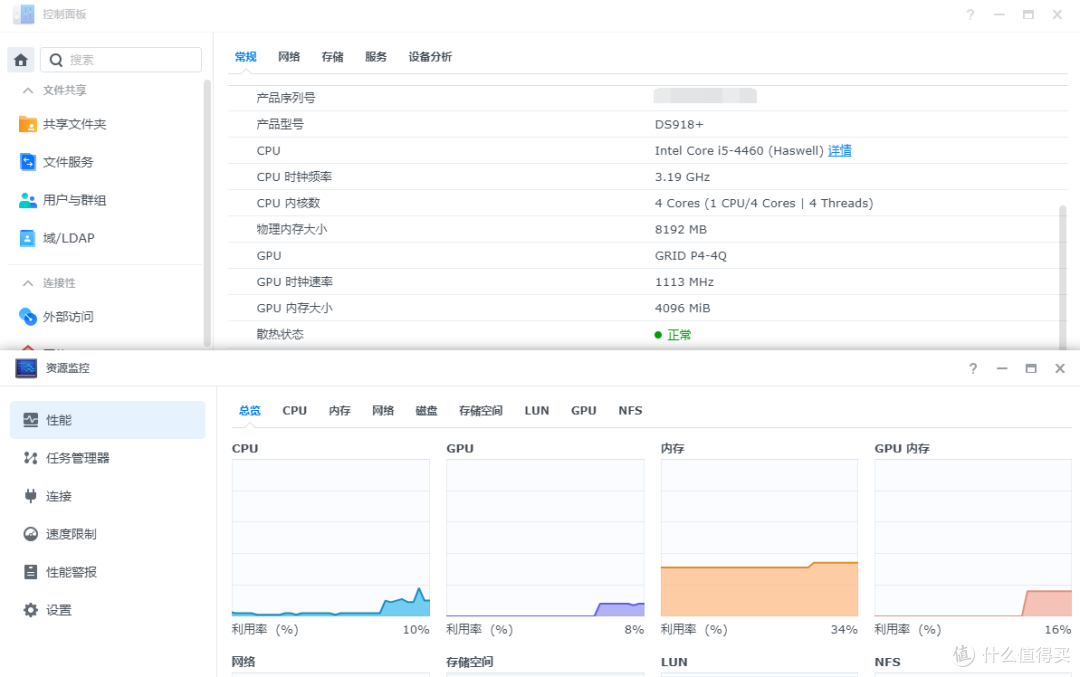
Task: Click the cores value 4 Cores
Action: pyautogui.click(x=764, y=203)
